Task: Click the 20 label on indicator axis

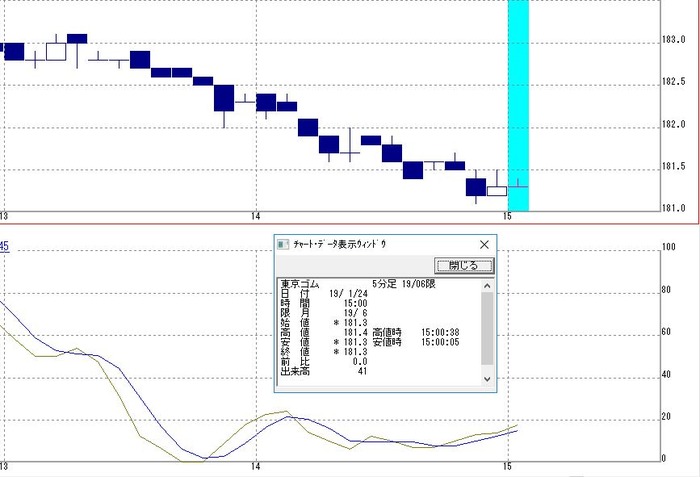Action: click(x=666, y=417)
